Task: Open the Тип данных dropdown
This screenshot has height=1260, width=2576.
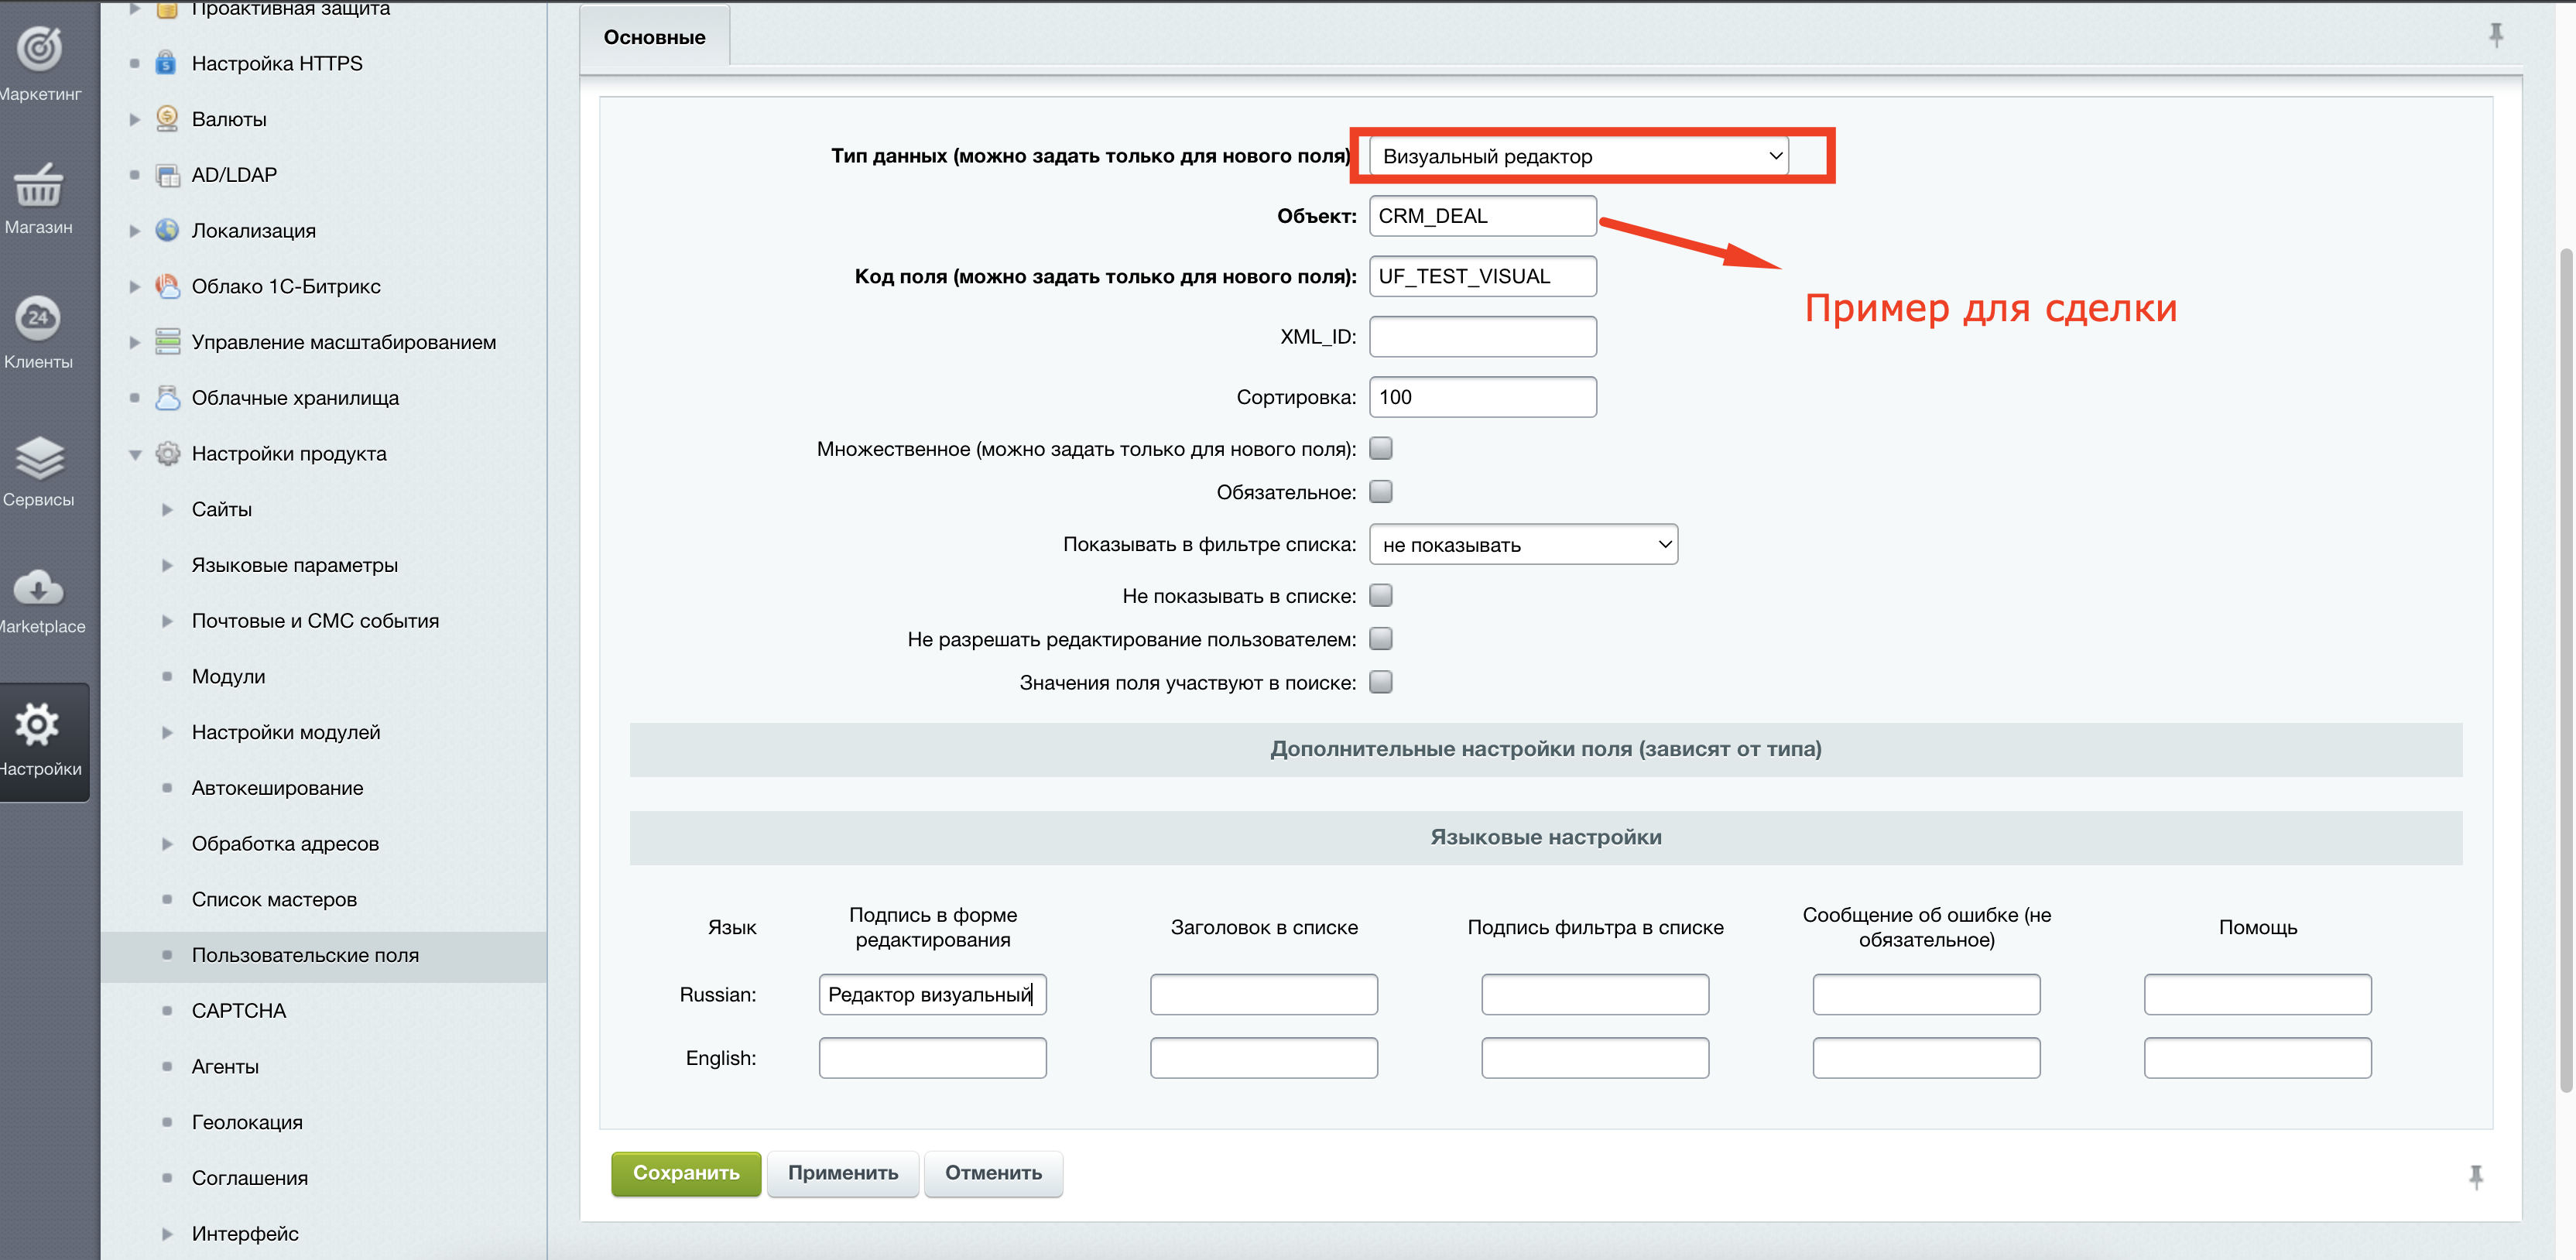Action: 1578,156
